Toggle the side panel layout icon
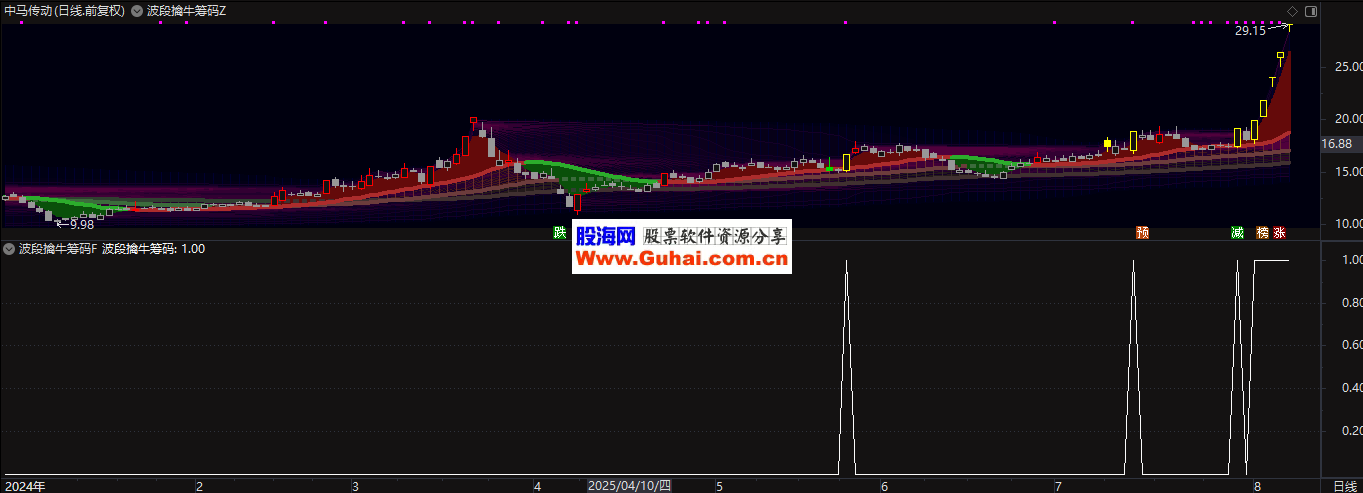 point(1312,11)
